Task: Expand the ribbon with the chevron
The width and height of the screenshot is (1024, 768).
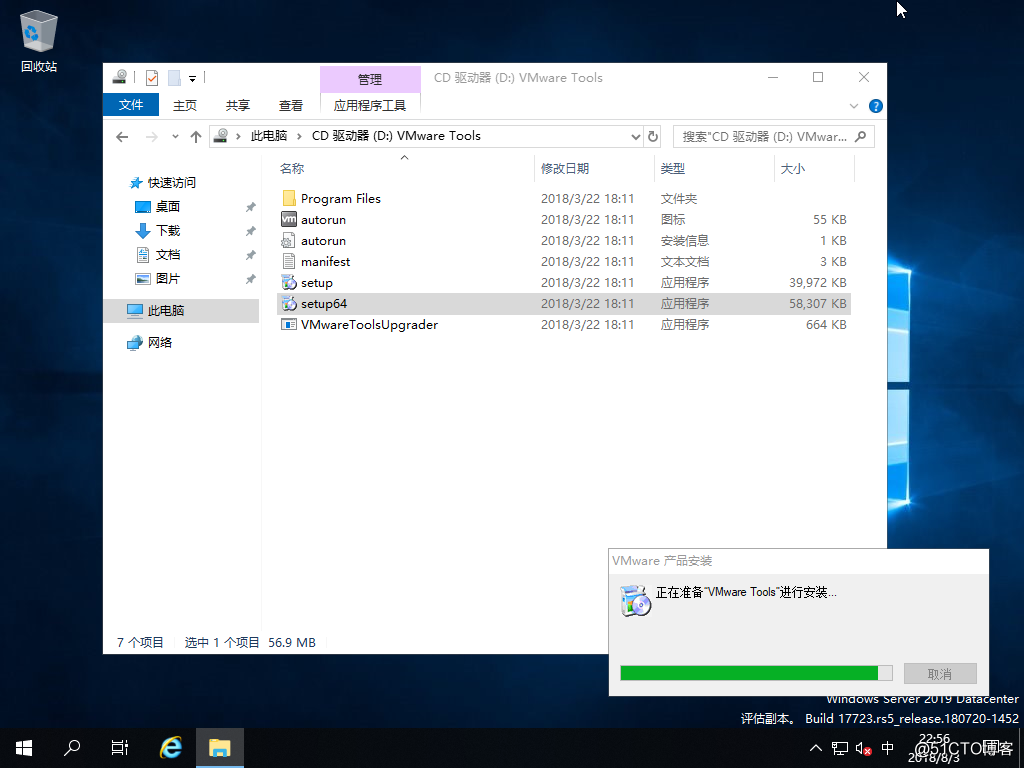Action: (x=854, y=106)
